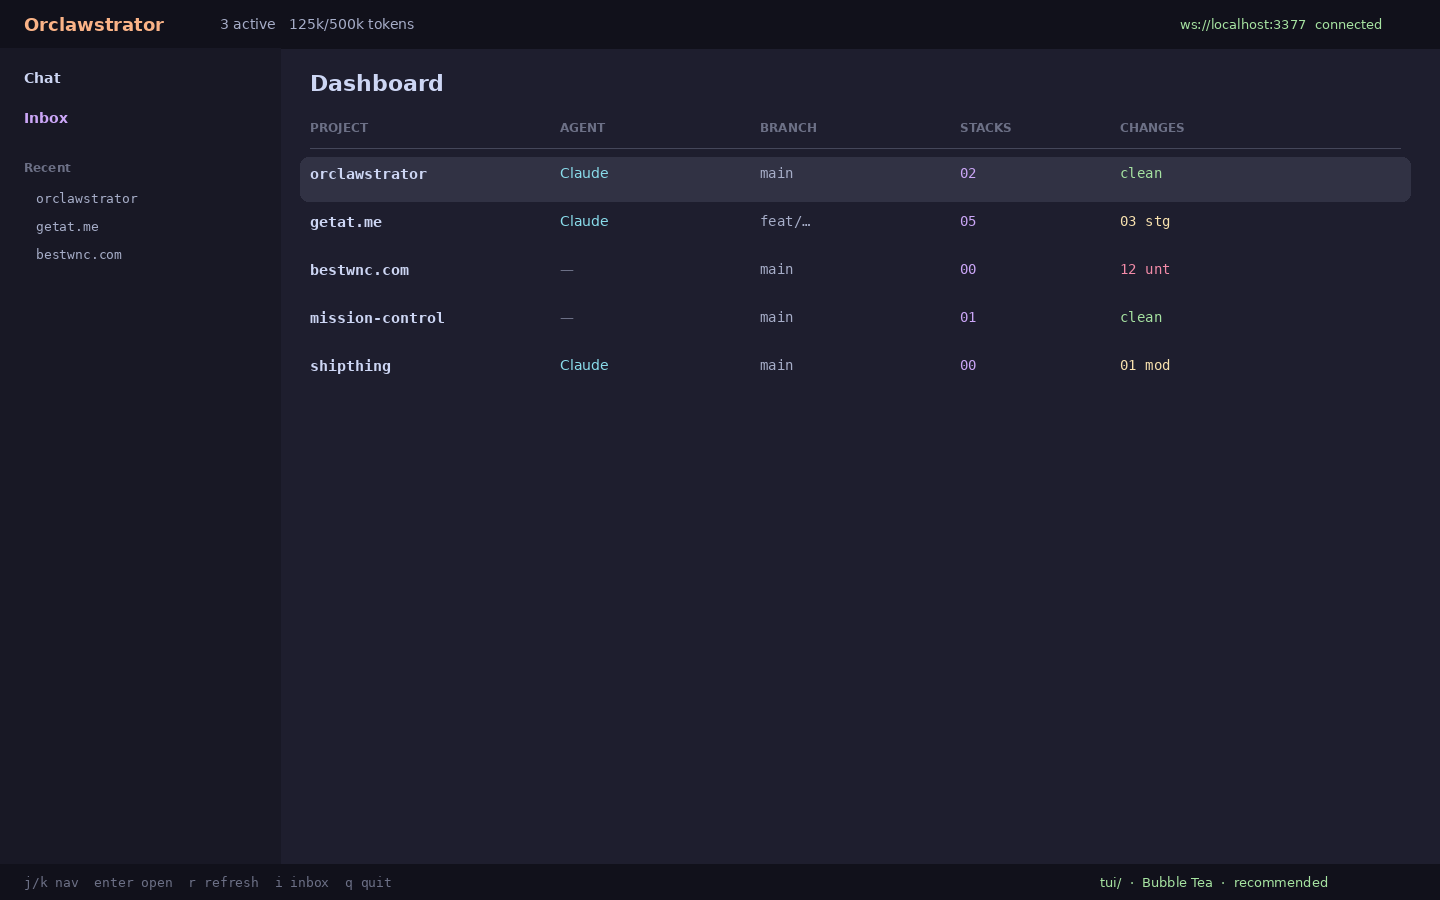Click the Recent section label
This screenshot has height=900, width=1440.
pyautogui.click(x=47, y=167)
